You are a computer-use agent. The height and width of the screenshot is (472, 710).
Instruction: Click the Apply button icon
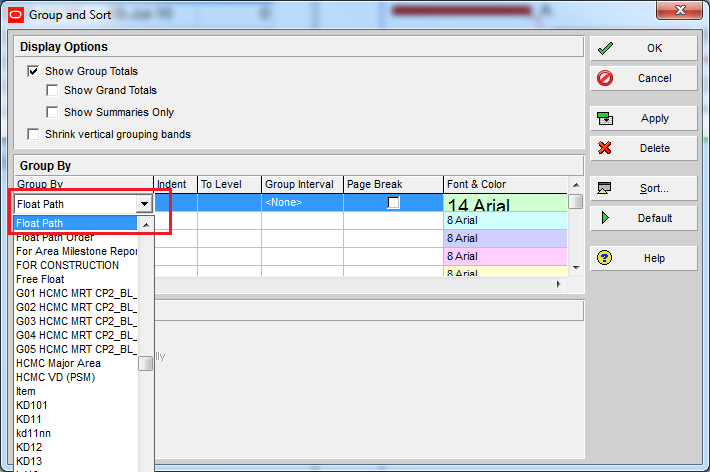click(605, 118)
